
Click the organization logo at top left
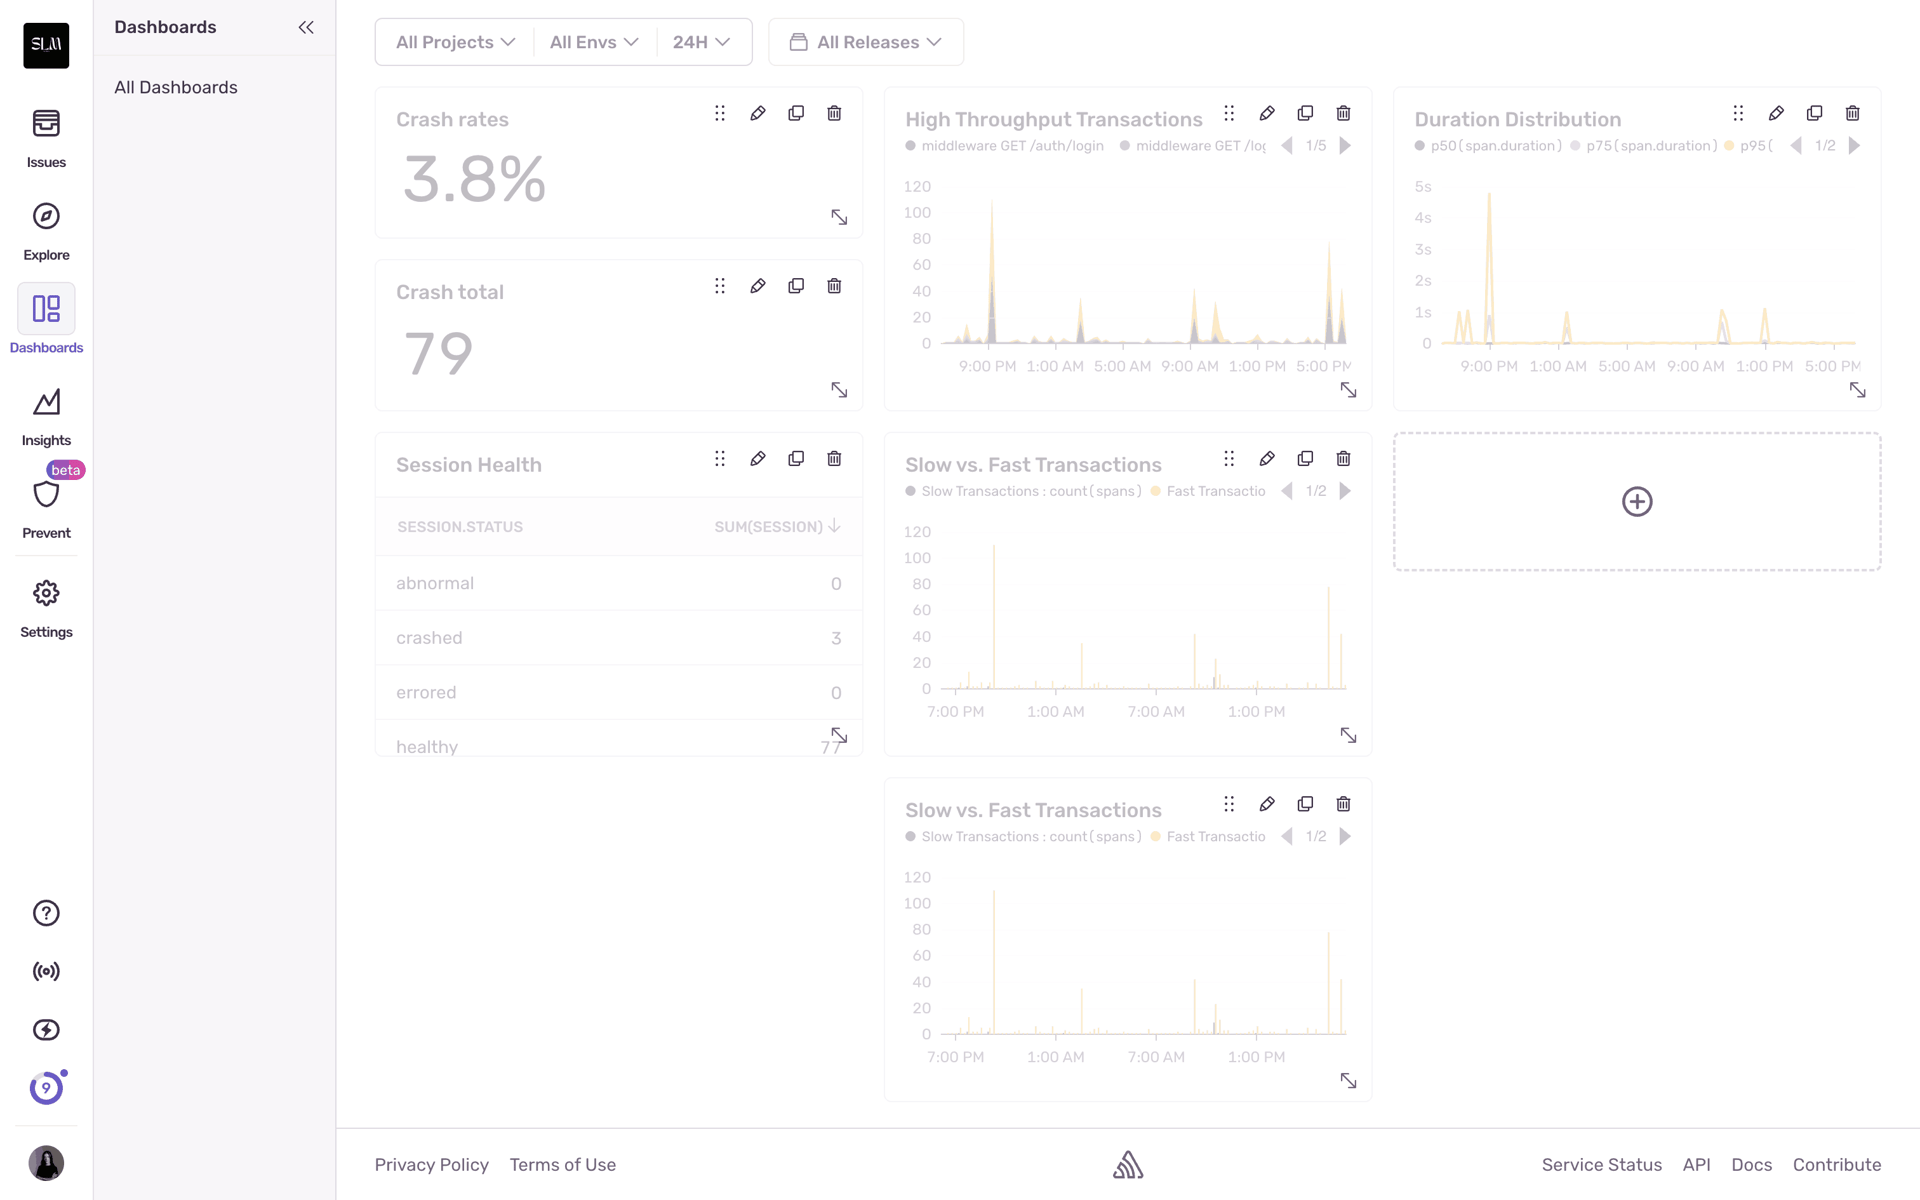click(46, 45)
